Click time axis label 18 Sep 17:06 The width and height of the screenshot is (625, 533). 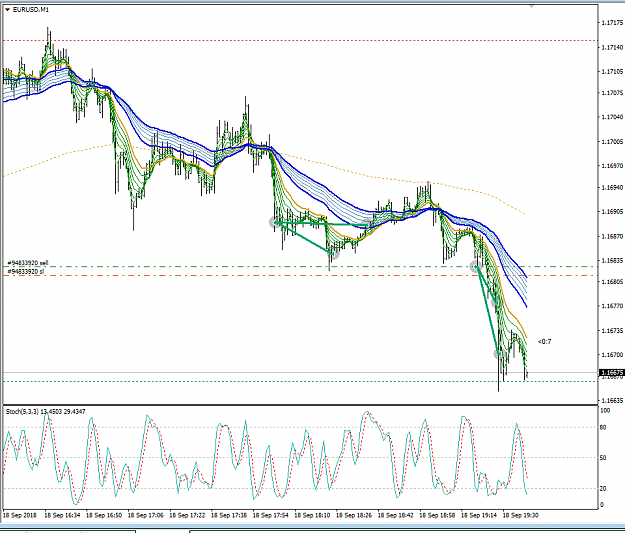pos(145,515)
